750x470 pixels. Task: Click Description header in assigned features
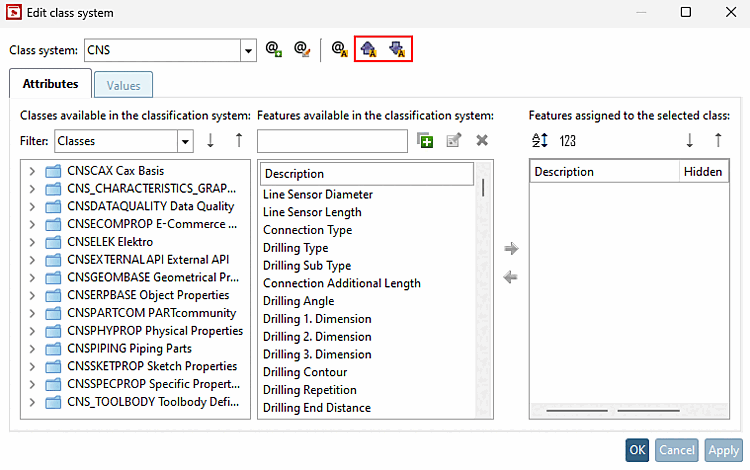tap(605, 172)
